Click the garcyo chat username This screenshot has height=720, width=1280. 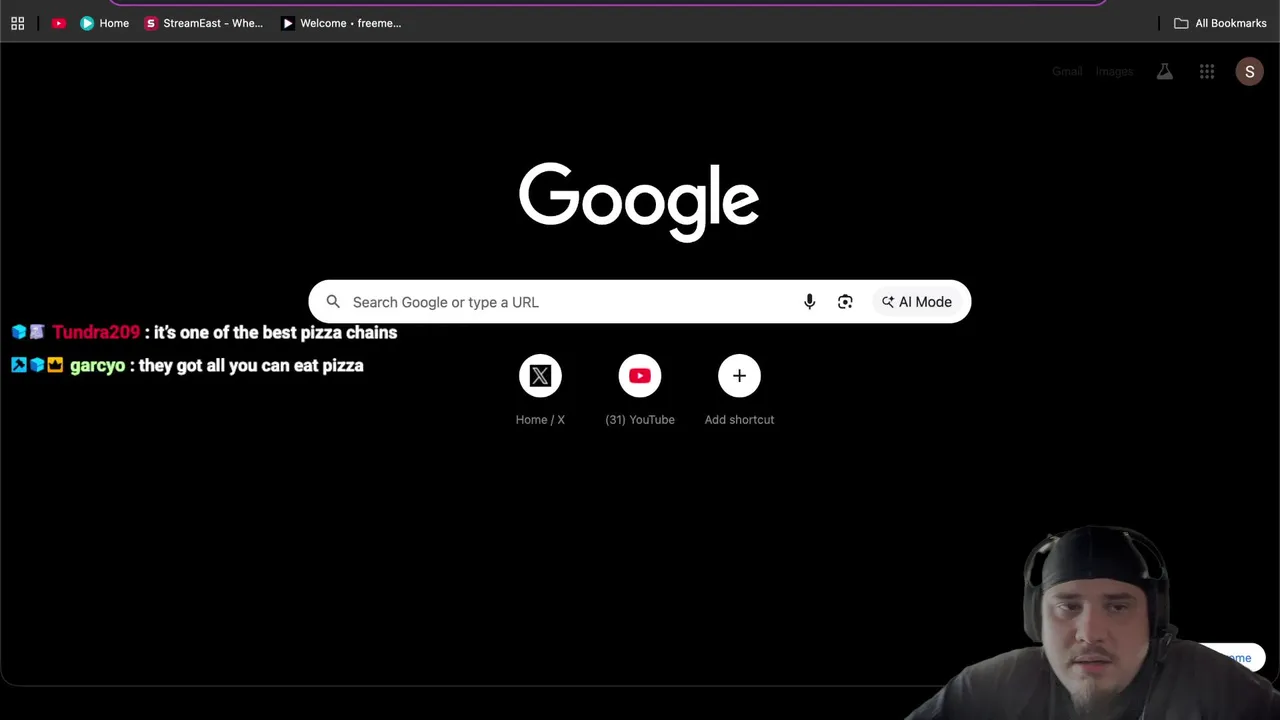coord(97,366)
